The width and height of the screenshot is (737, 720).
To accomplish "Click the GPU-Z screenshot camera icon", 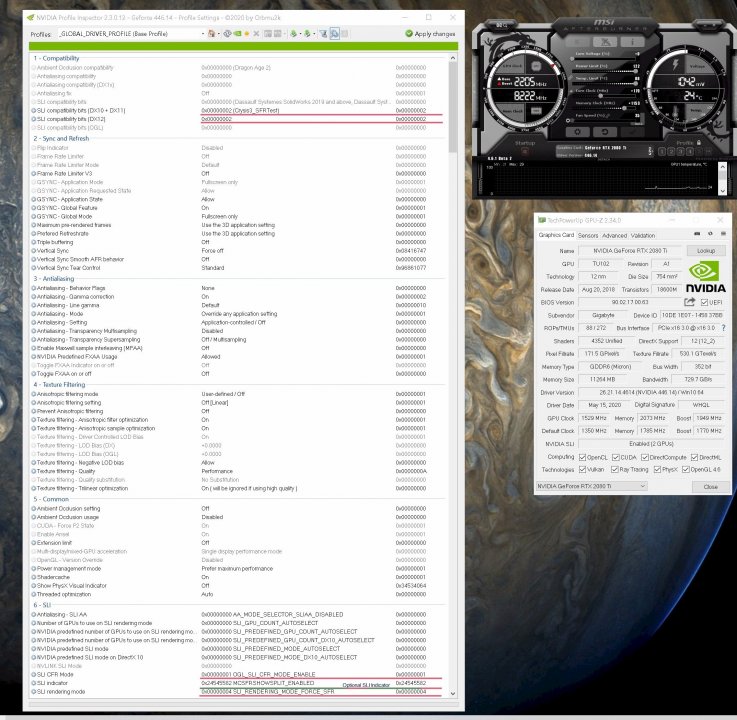I will 699,236.
